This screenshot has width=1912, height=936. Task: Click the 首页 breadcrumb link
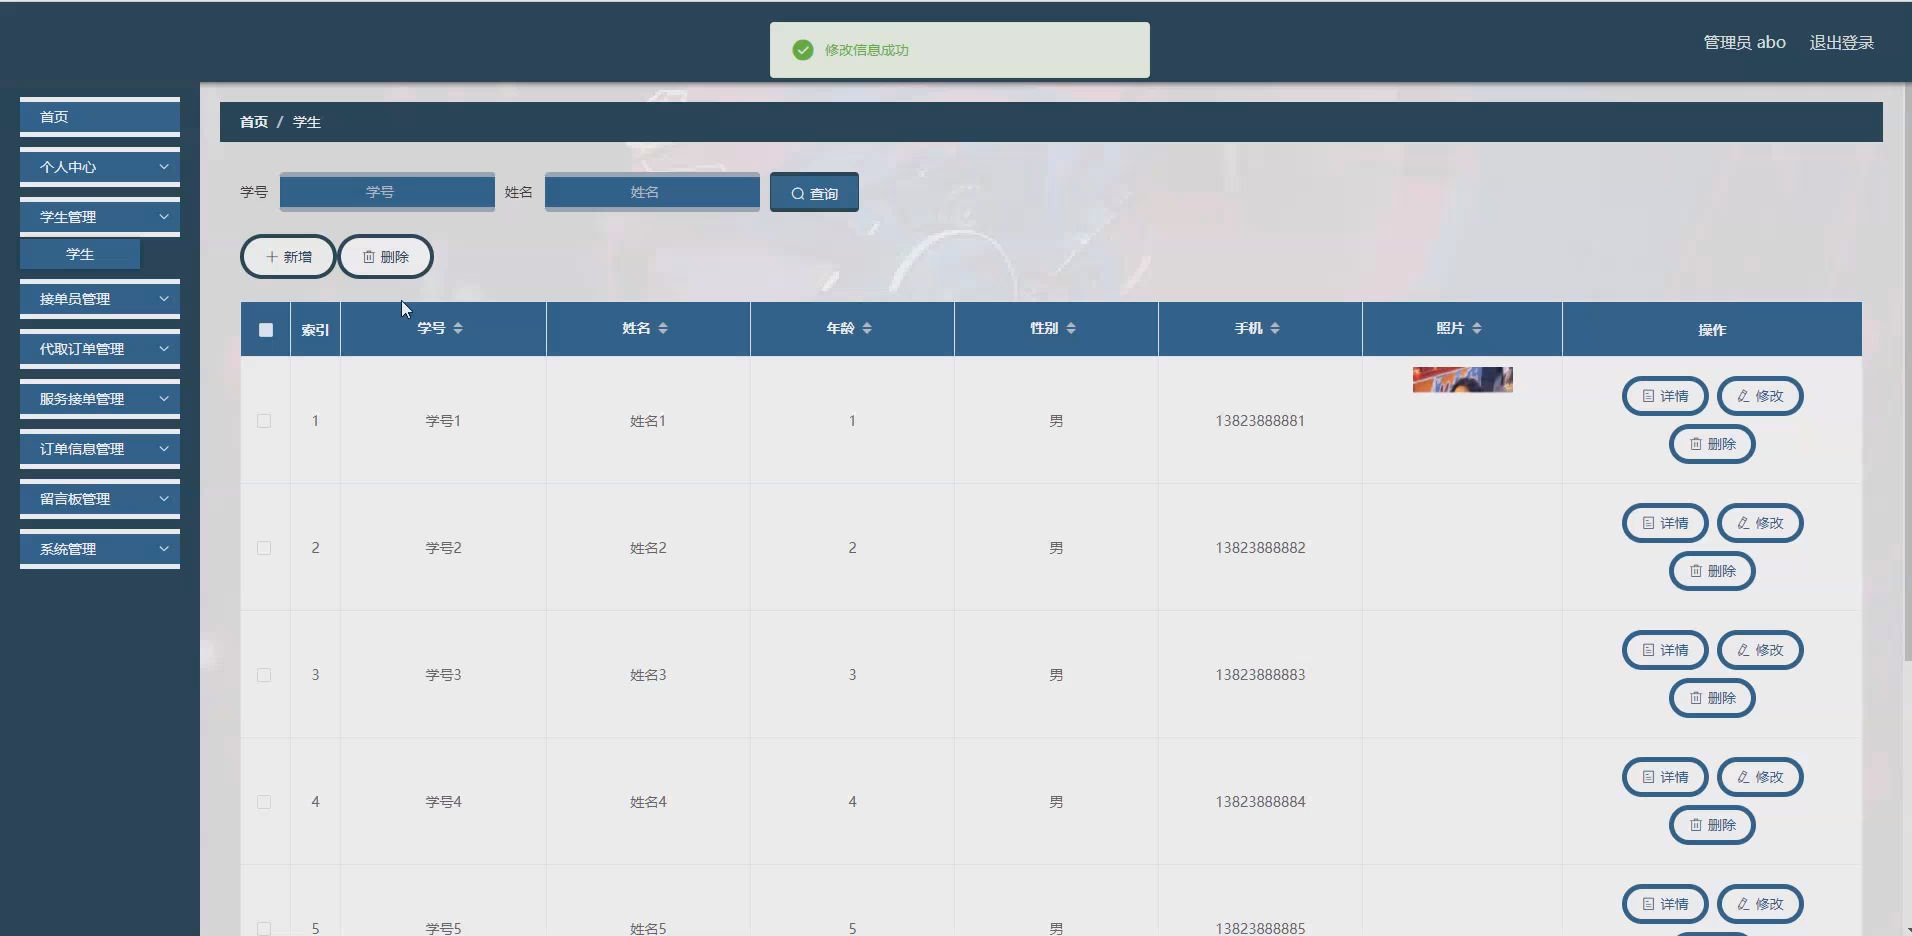click(254, 122)
